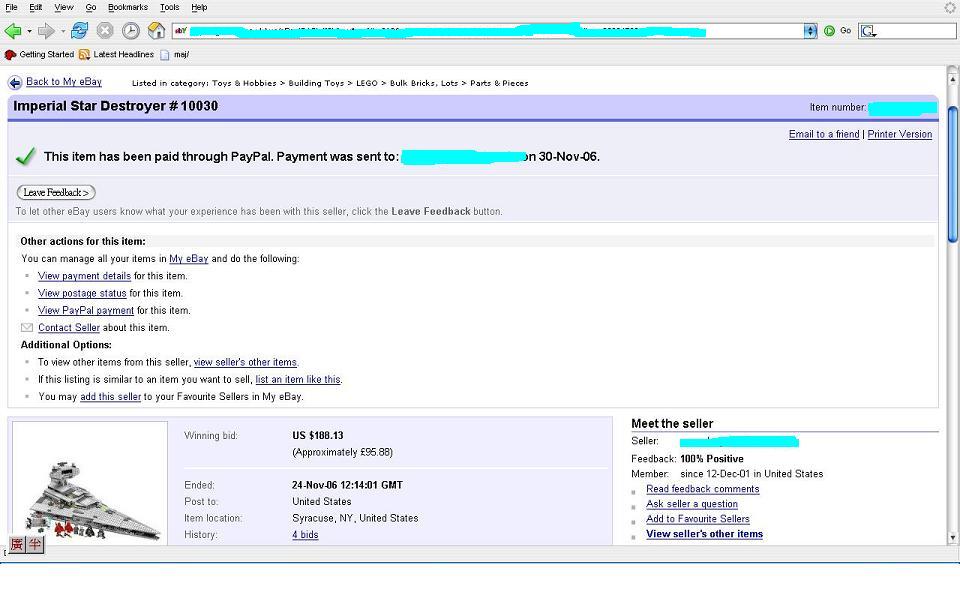Image resolution: width=960 pixels, height=600 pixels.
Task: Expand the address bar URL dropdown
Action: click(812, 29)
